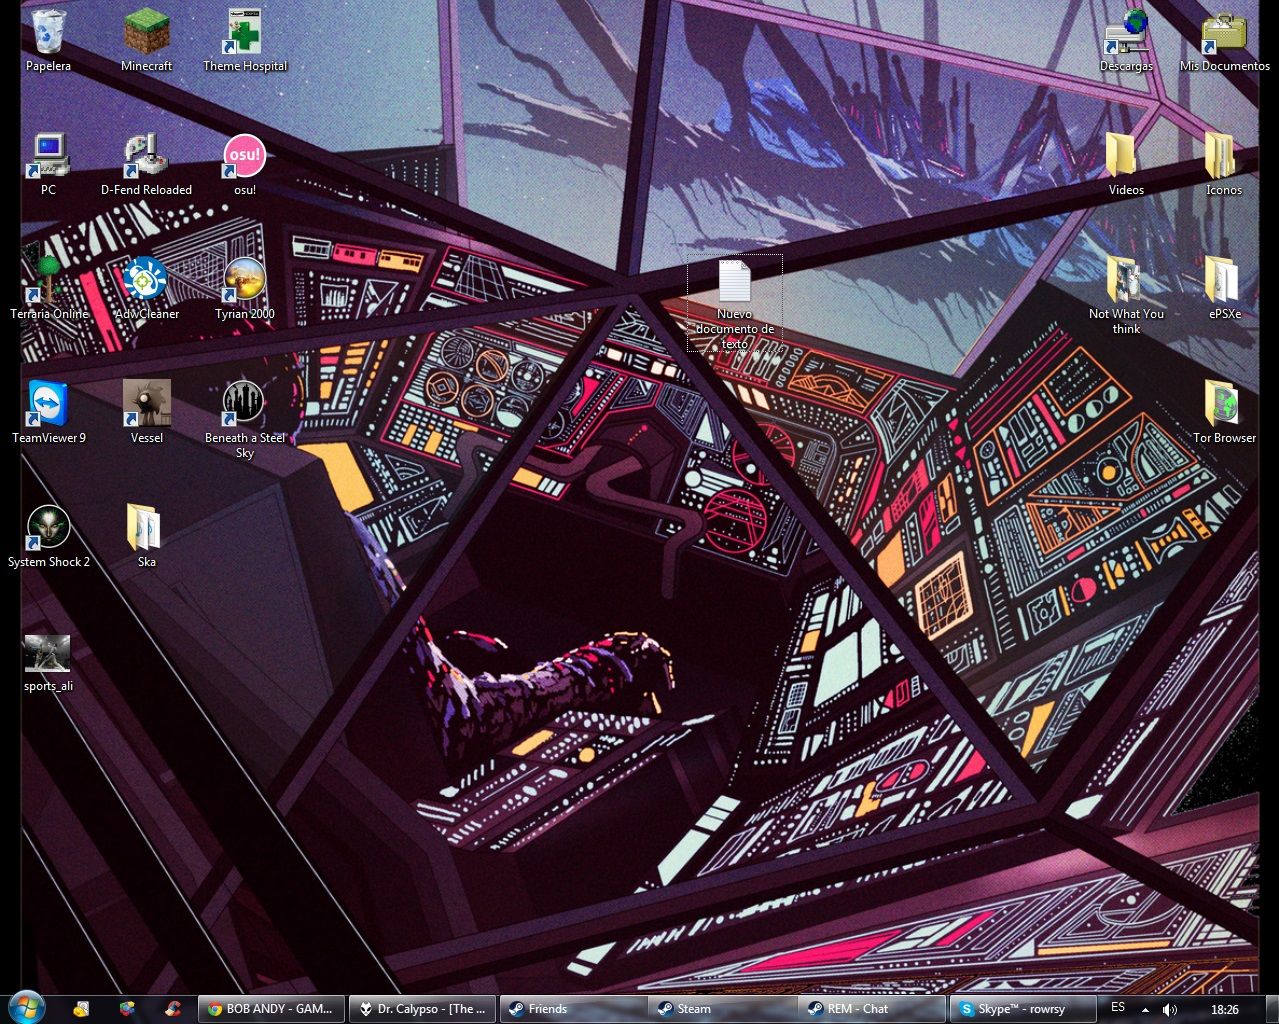
Task: Click the Tyrian 2000 game icon
Action: (x=244, y=282)
